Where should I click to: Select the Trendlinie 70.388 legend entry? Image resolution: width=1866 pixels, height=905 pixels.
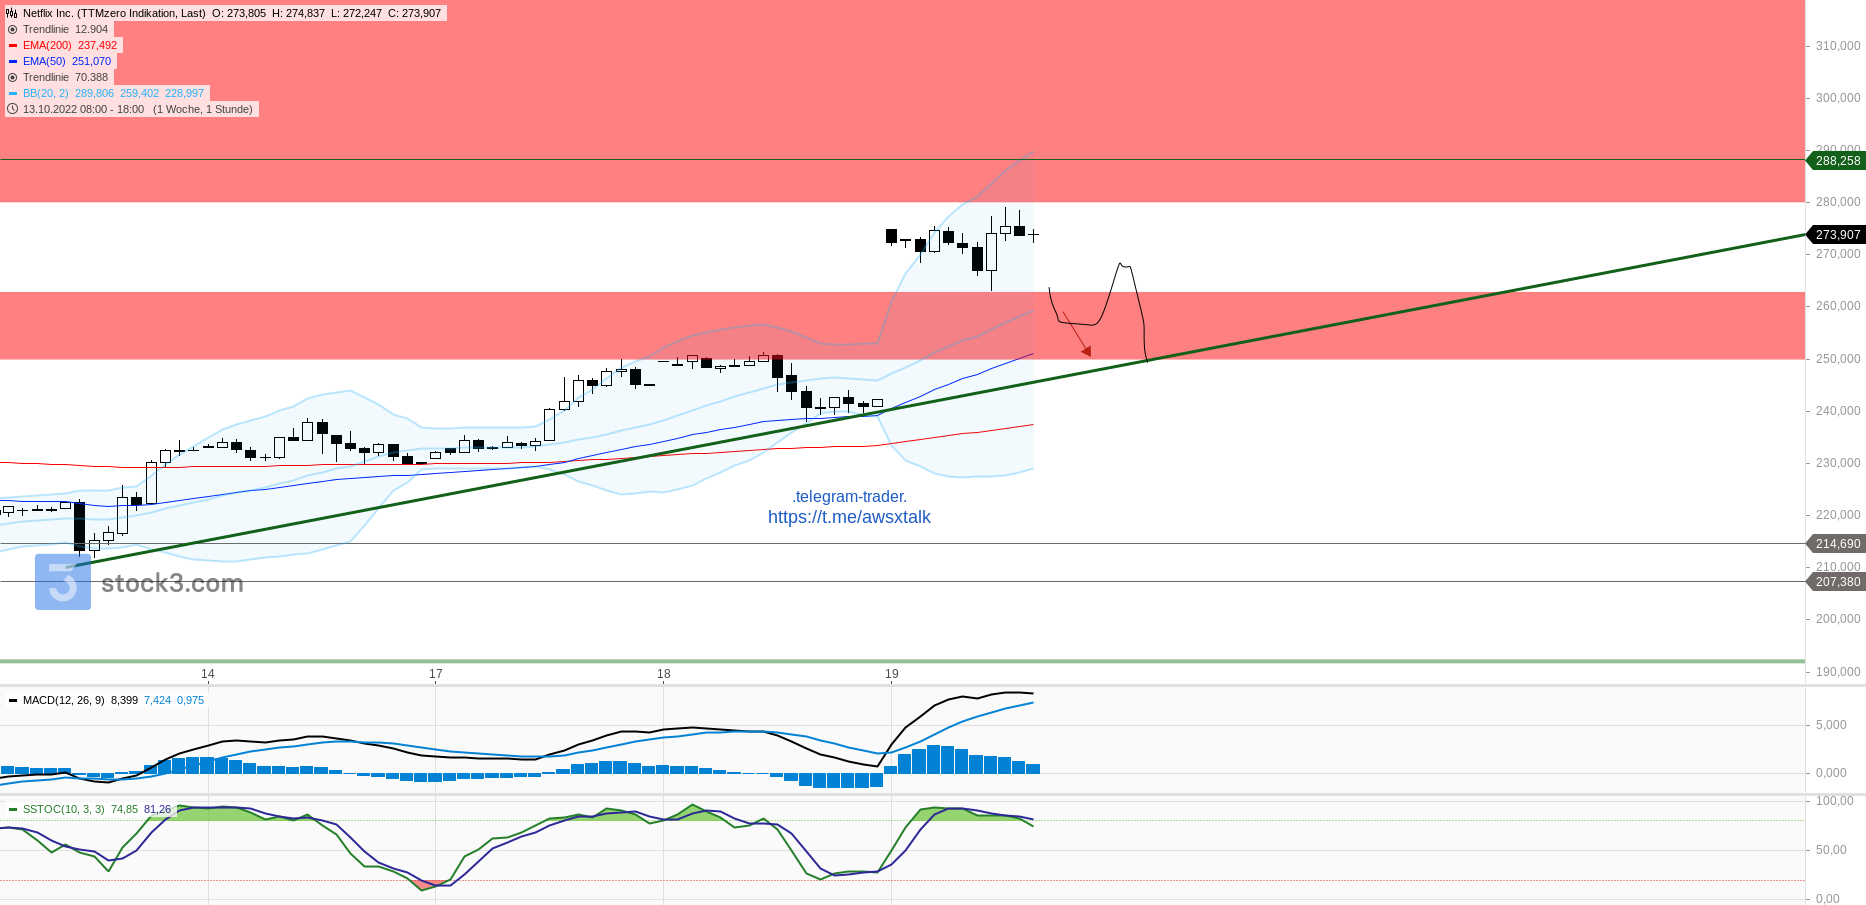[65, 77]
